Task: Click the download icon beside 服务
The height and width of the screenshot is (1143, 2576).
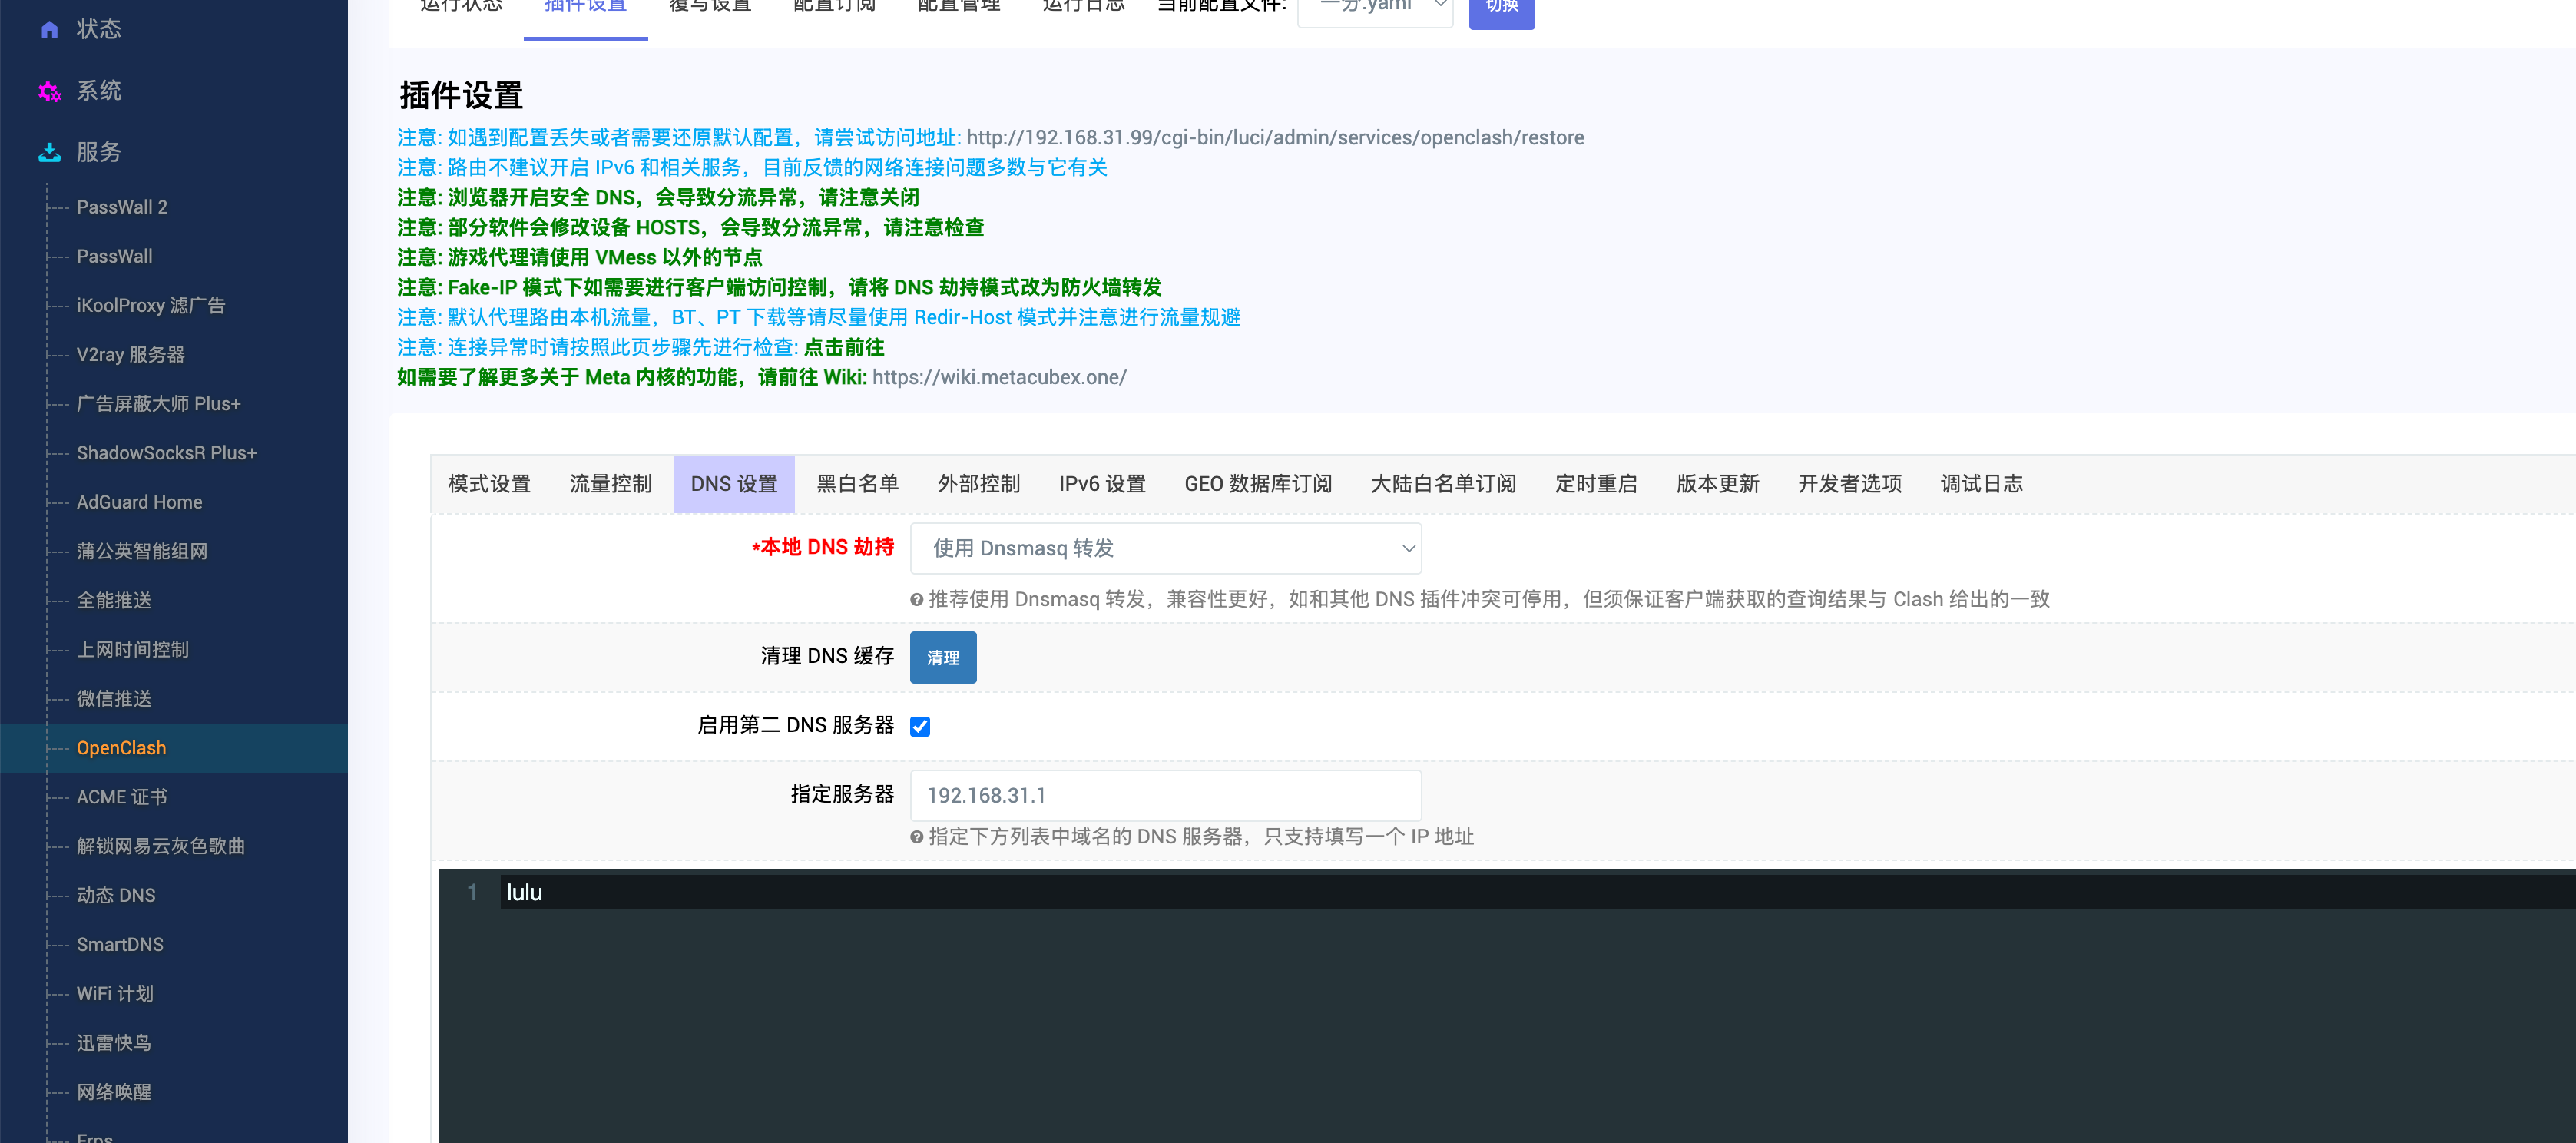Action: click(x=49, y=152)
